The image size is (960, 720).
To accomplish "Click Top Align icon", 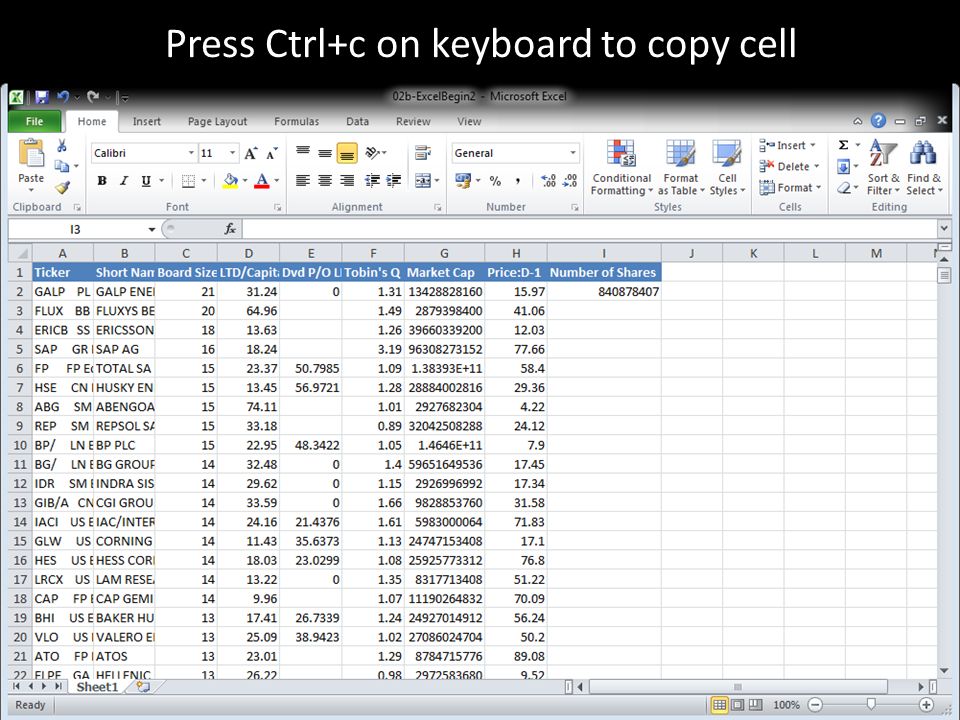I will (x=302, y=152).
